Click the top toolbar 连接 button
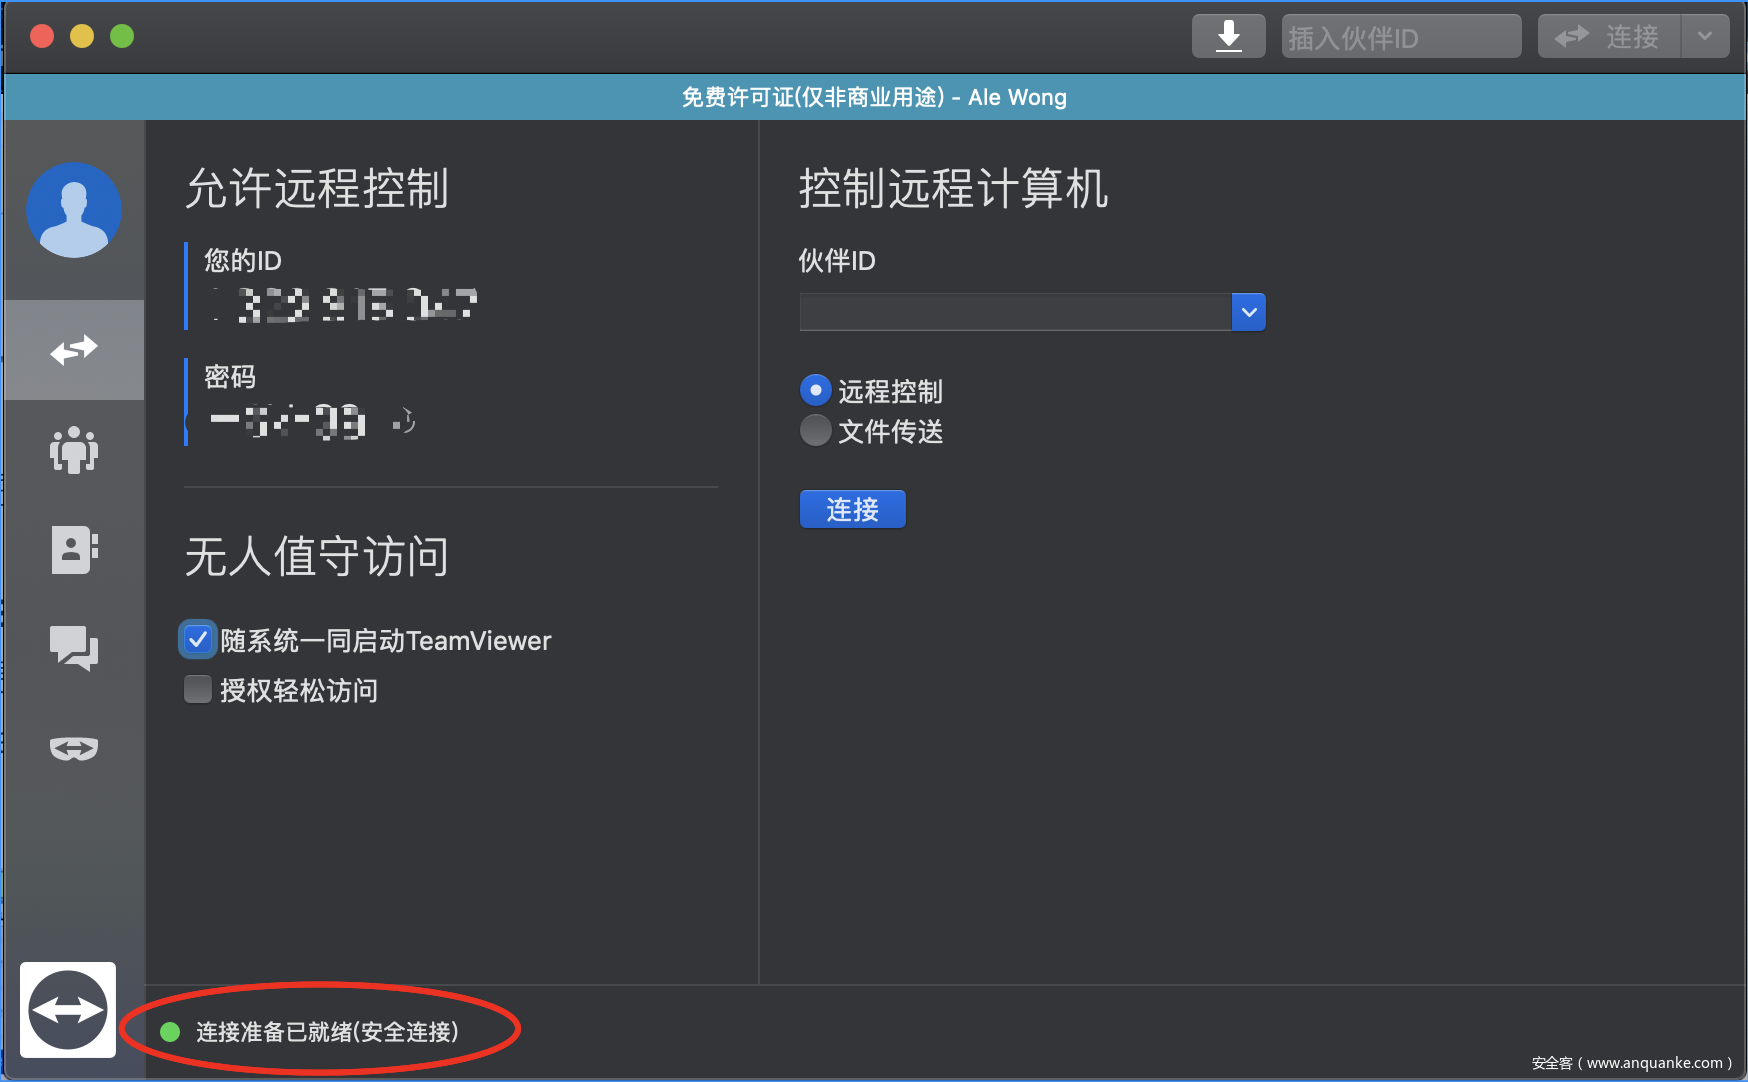The height and width of the screenshot is (1082, 1748). (x=1609, y=37)
